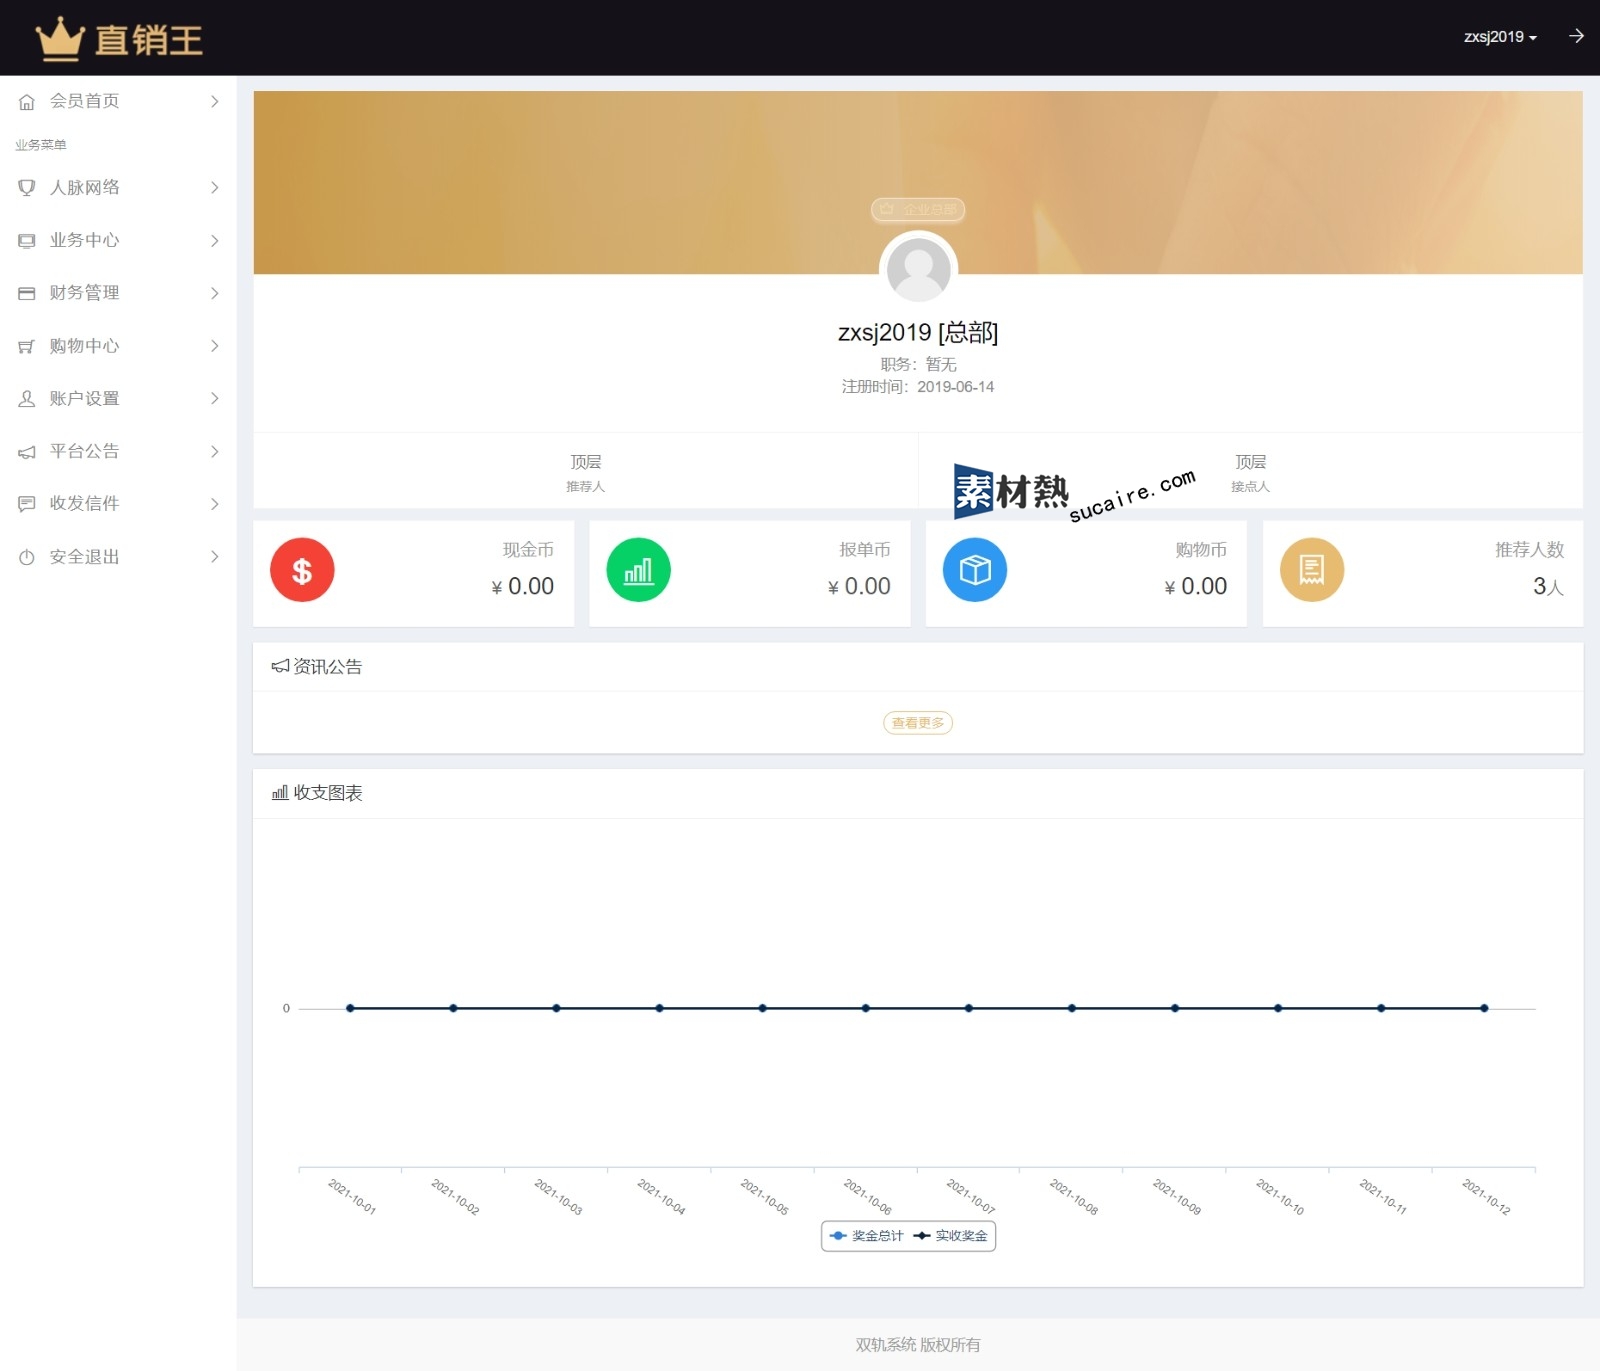Viewport: 1600px width, 1371px height.
Task: Click the green chart icon for 报单币
Action: click(638, 570)
